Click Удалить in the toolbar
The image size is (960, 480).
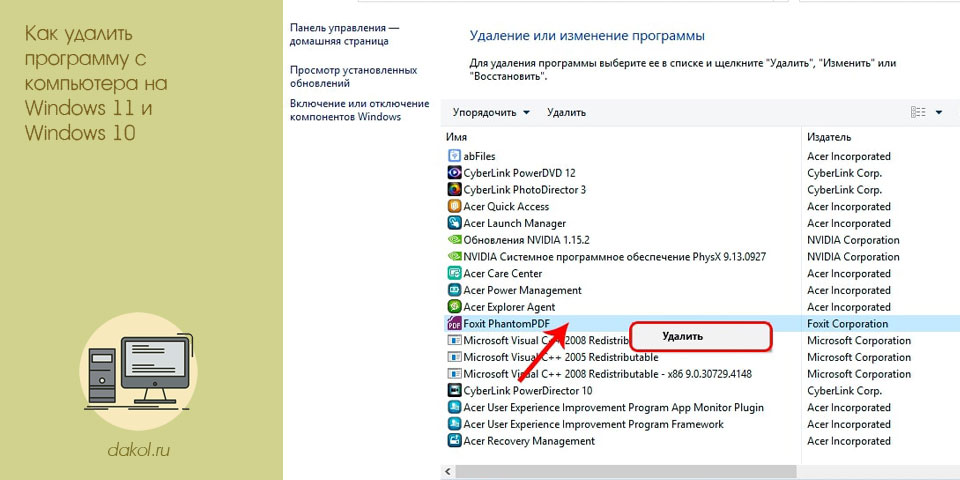[566, 113]
